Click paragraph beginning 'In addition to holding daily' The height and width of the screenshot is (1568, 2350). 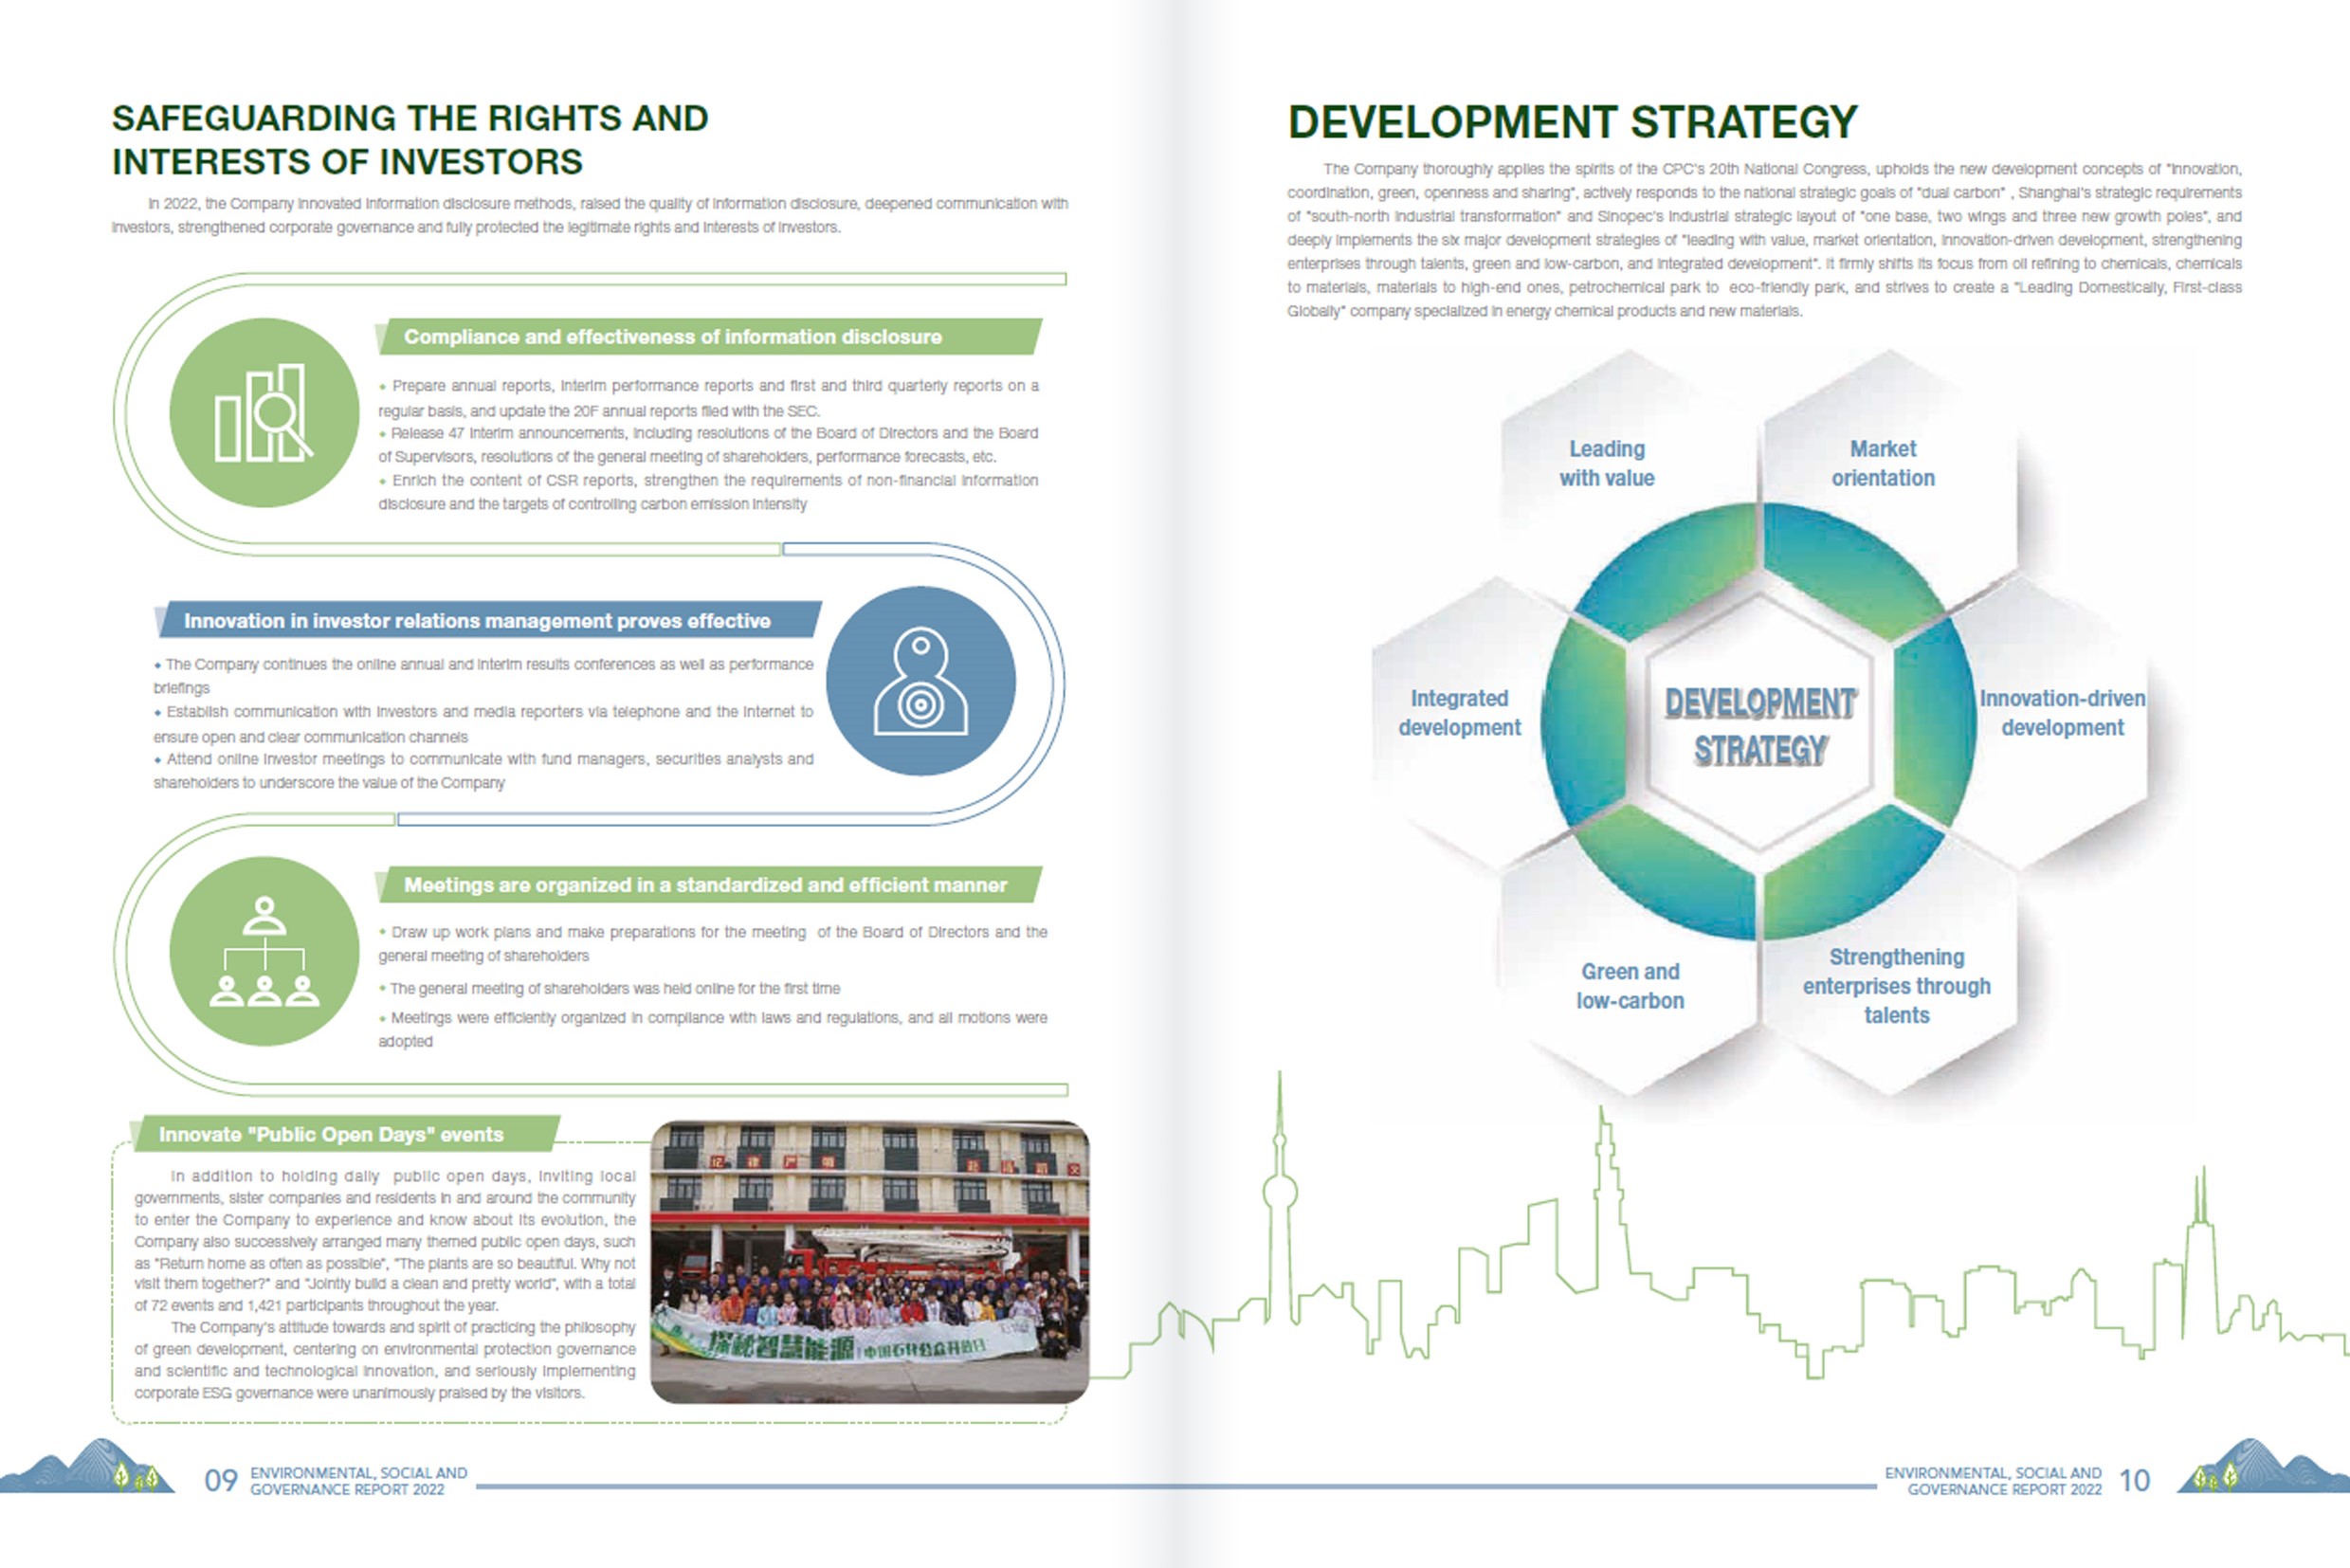point(385,1241)
